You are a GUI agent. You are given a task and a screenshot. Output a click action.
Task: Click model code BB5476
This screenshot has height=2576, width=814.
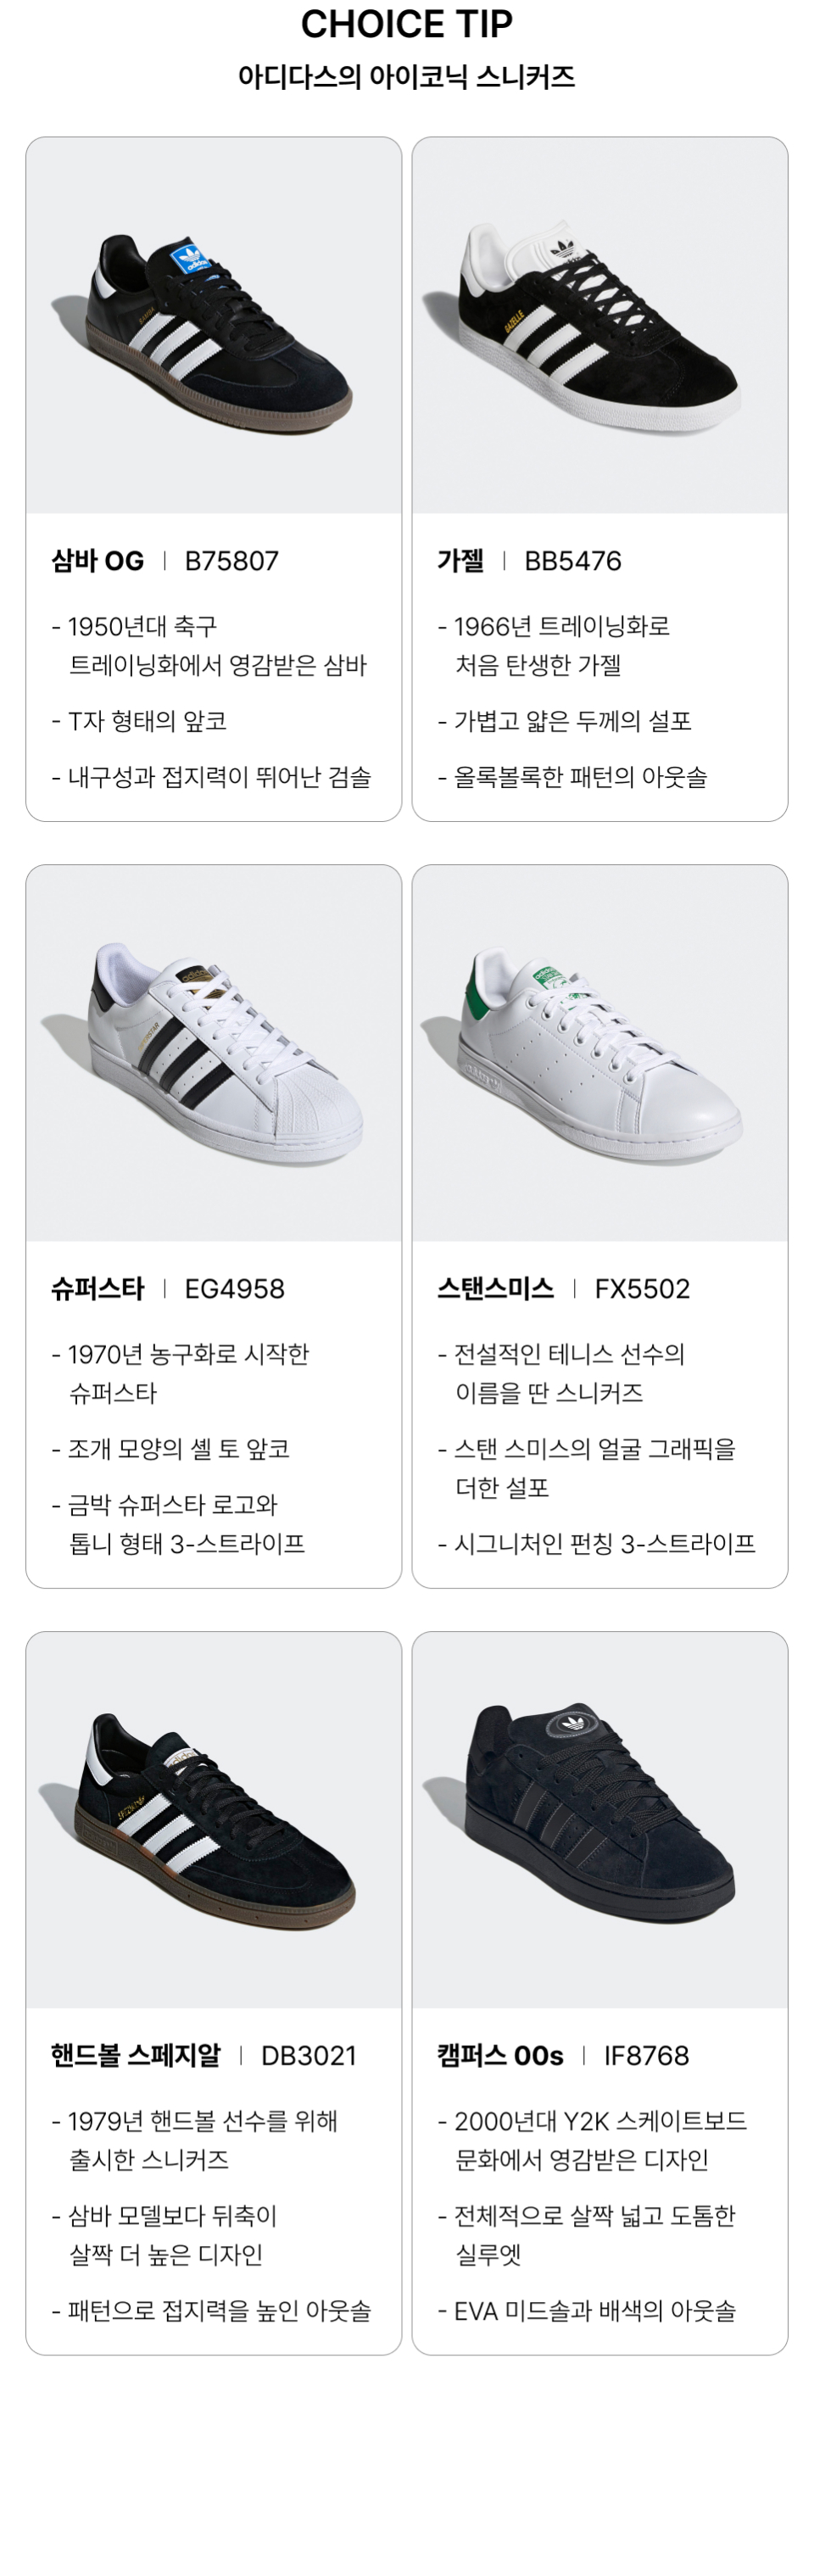(572, 561)
